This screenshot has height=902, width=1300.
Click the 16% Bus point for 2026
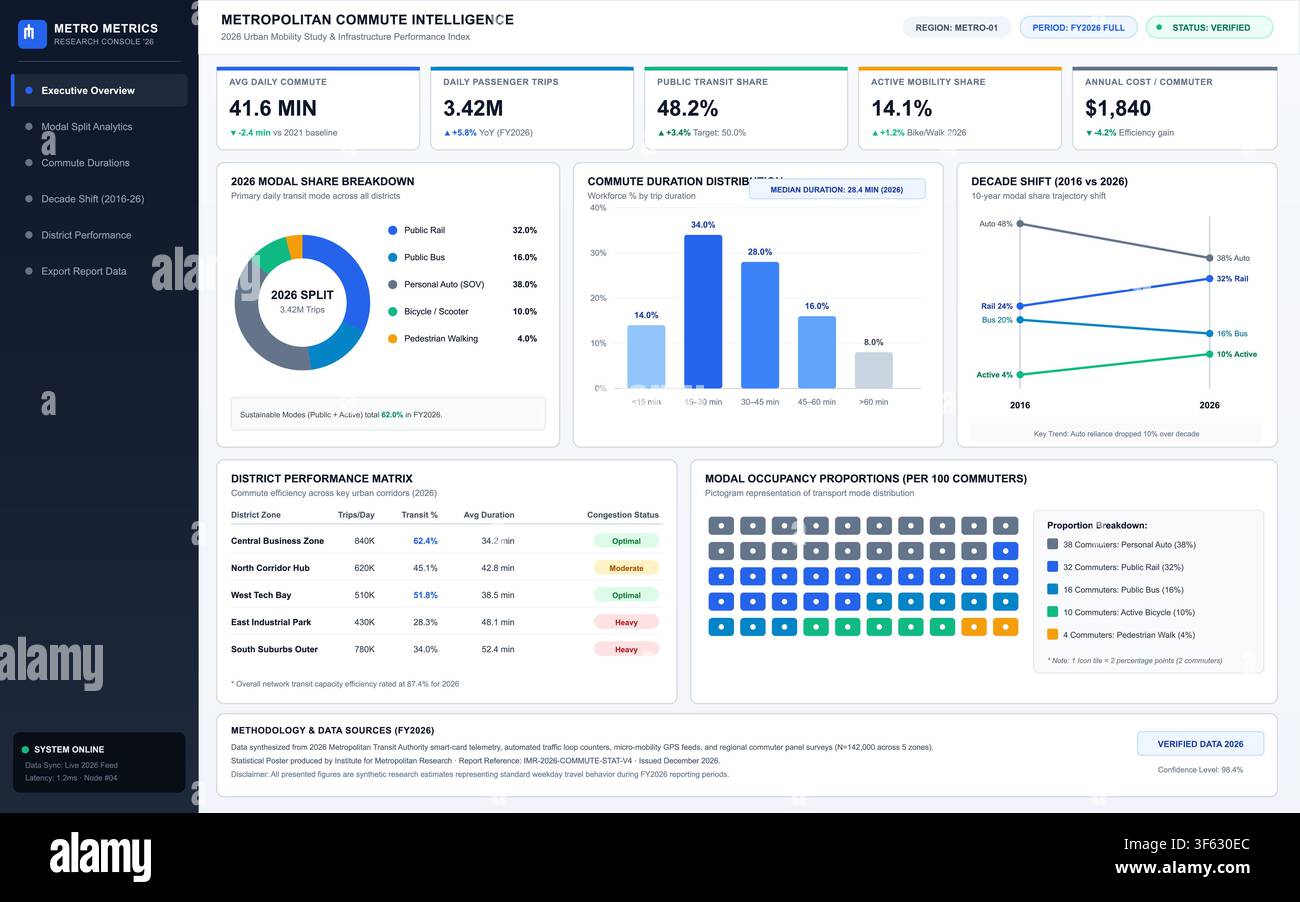(x=1210, y=334)
